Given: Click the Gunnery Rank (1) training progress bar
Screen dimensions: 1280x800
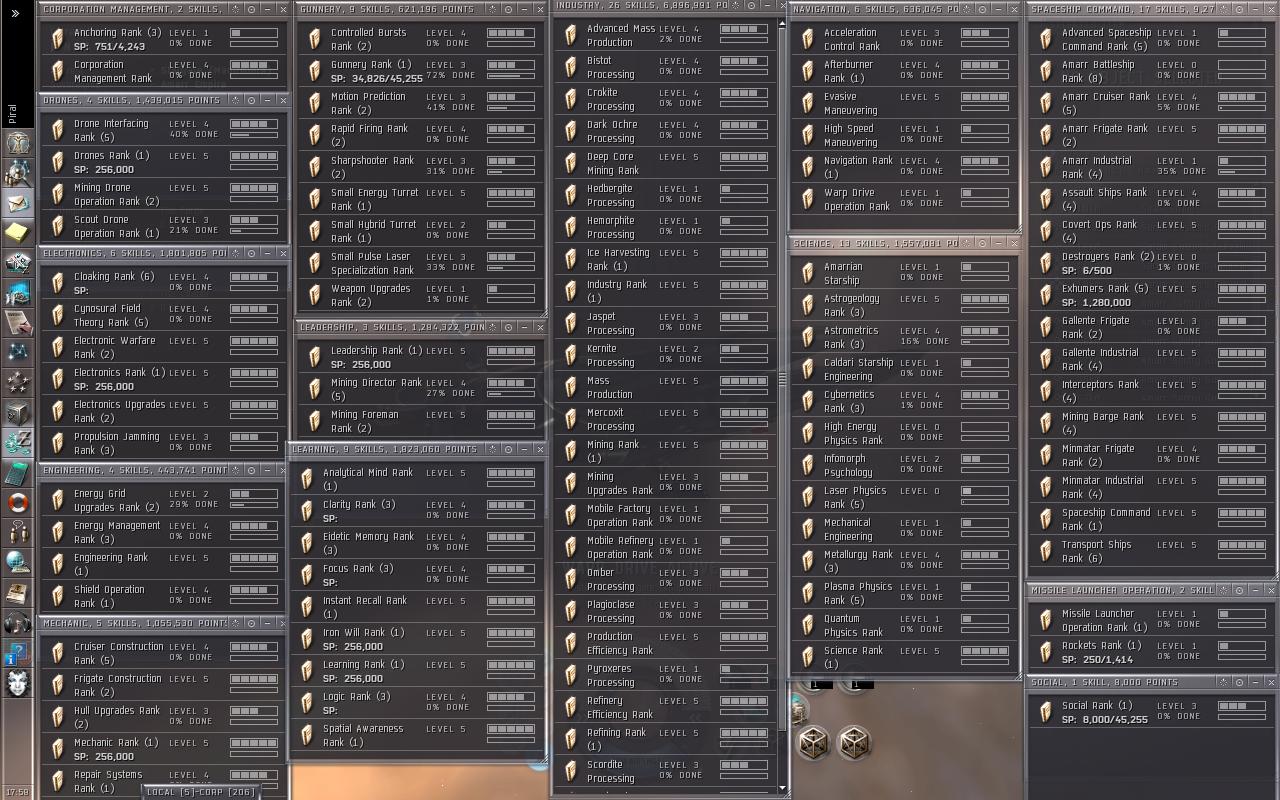Looking at the screenshot, I should [511, 75].
